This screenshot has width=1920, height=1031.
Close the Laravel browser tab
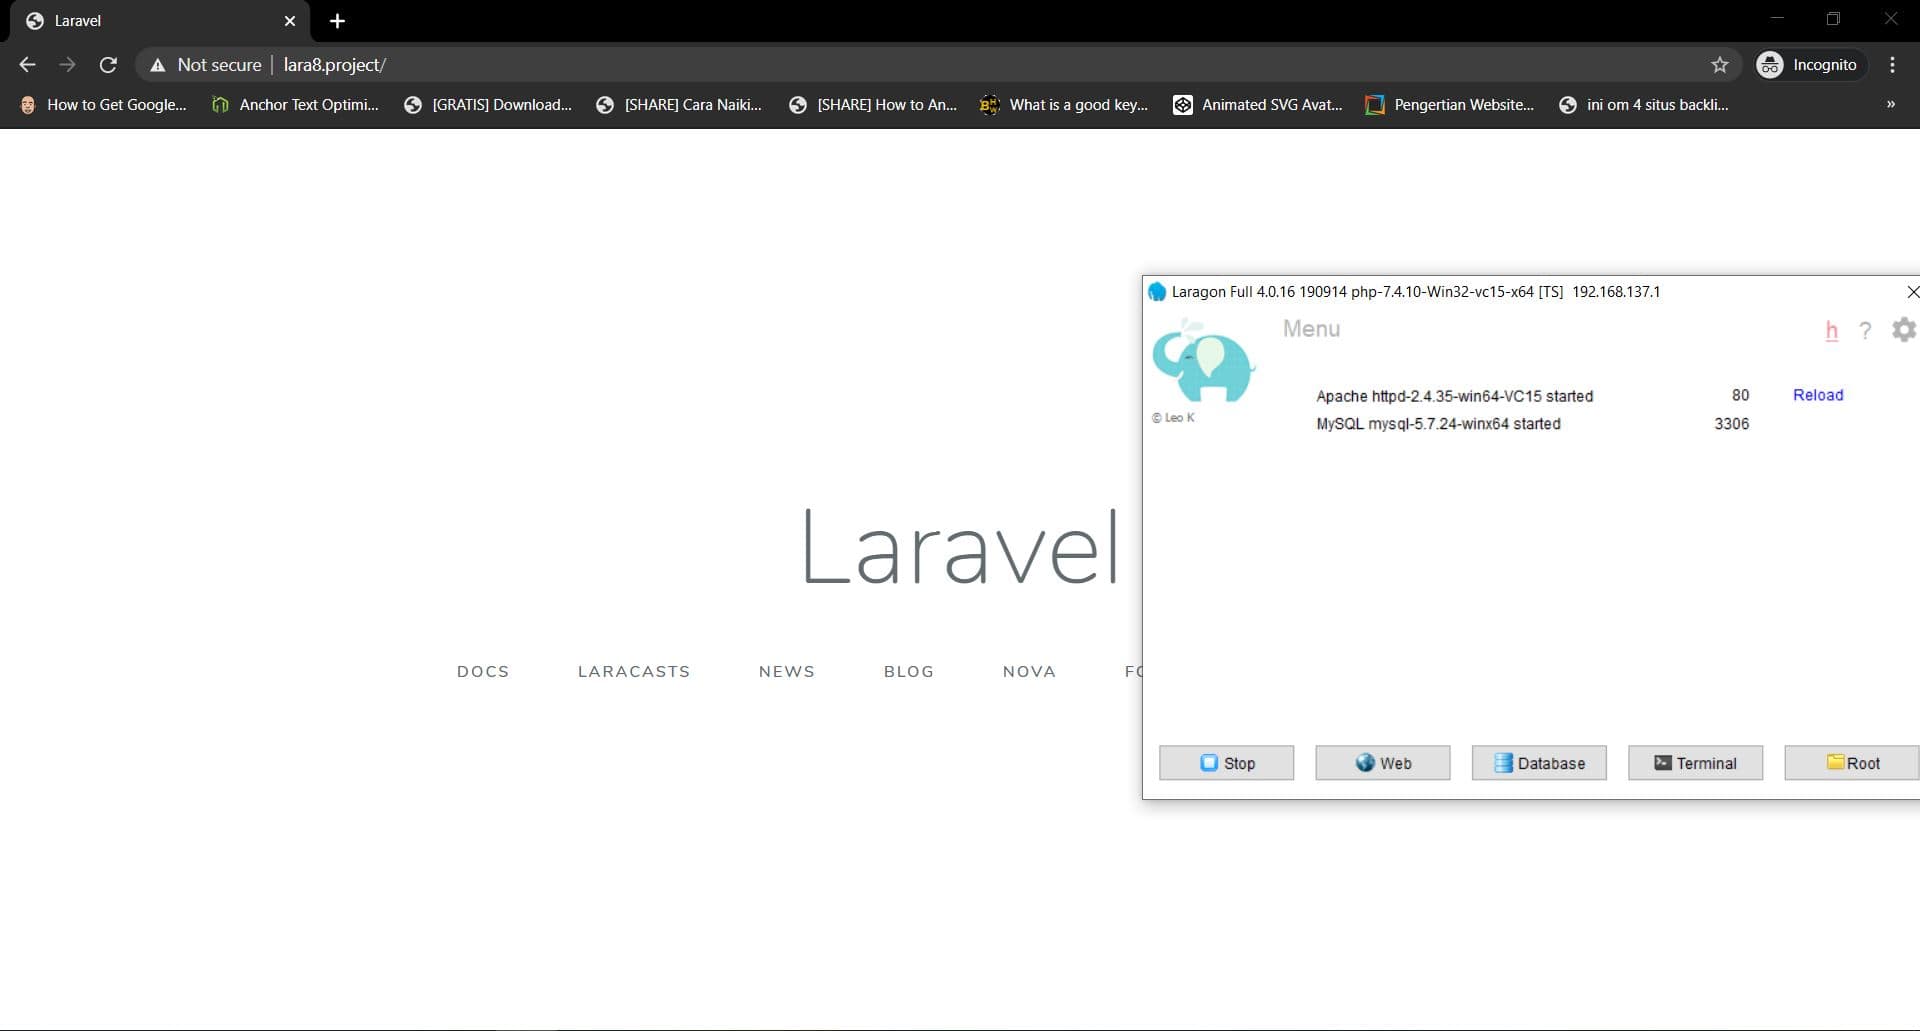[289, 21]
